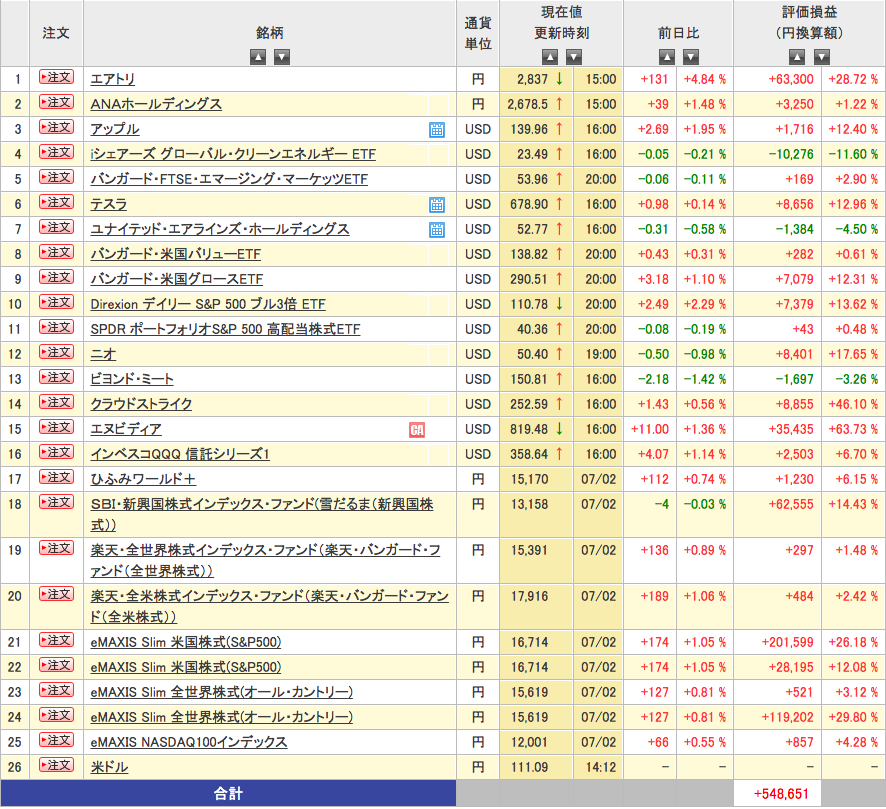This screenshot has height=809, width=886.
Task: Open ニオ stock link
Action: pyautogui.click(x=103, y=354)
